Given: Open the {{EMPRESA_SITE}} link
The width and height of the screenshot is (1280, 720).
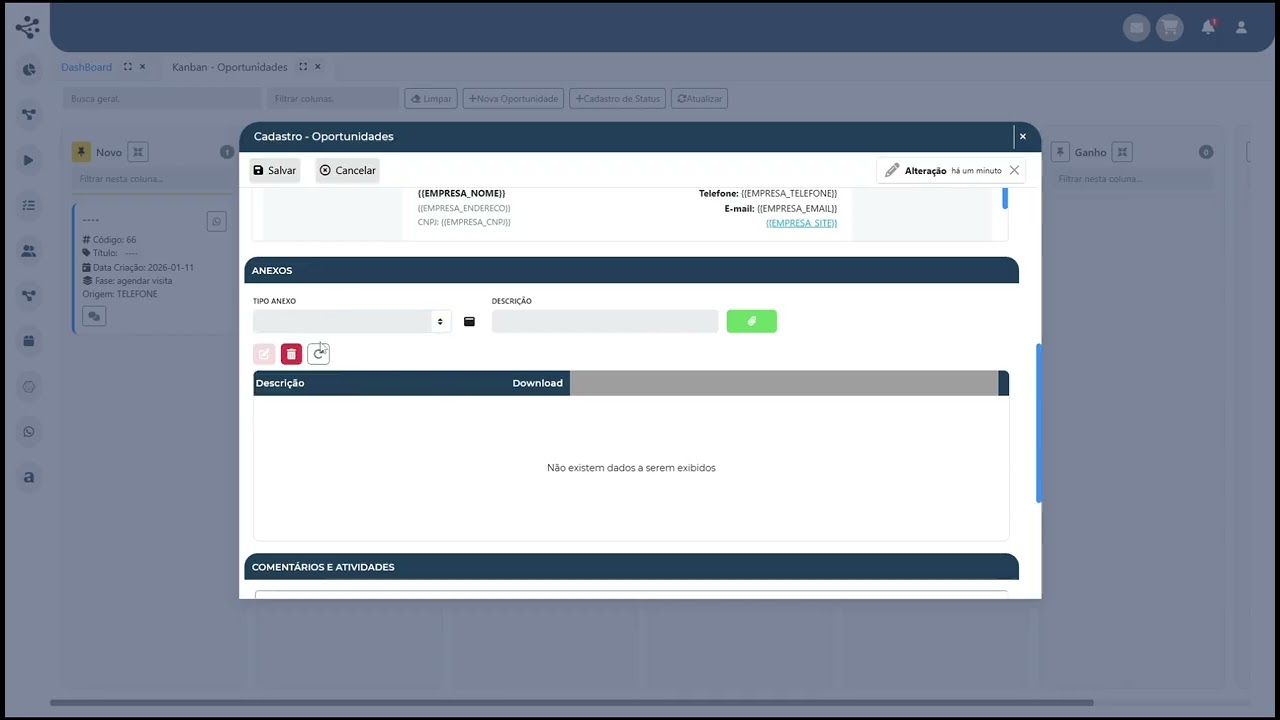Looking at the screenshot, I should coord(801,223).
